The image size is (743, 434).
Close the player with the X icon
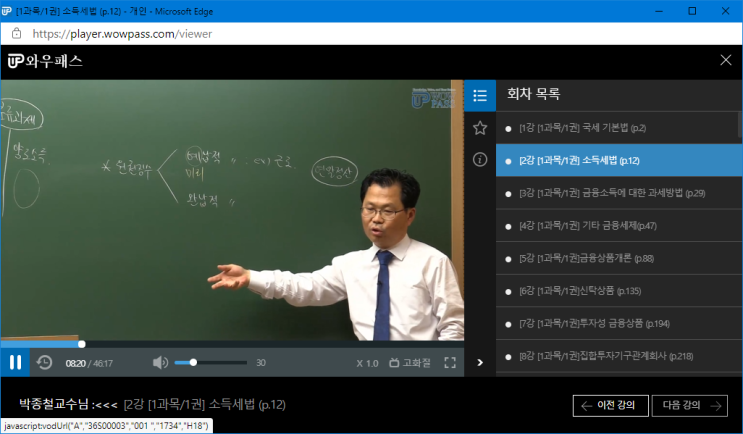click(x=725, y=60)
